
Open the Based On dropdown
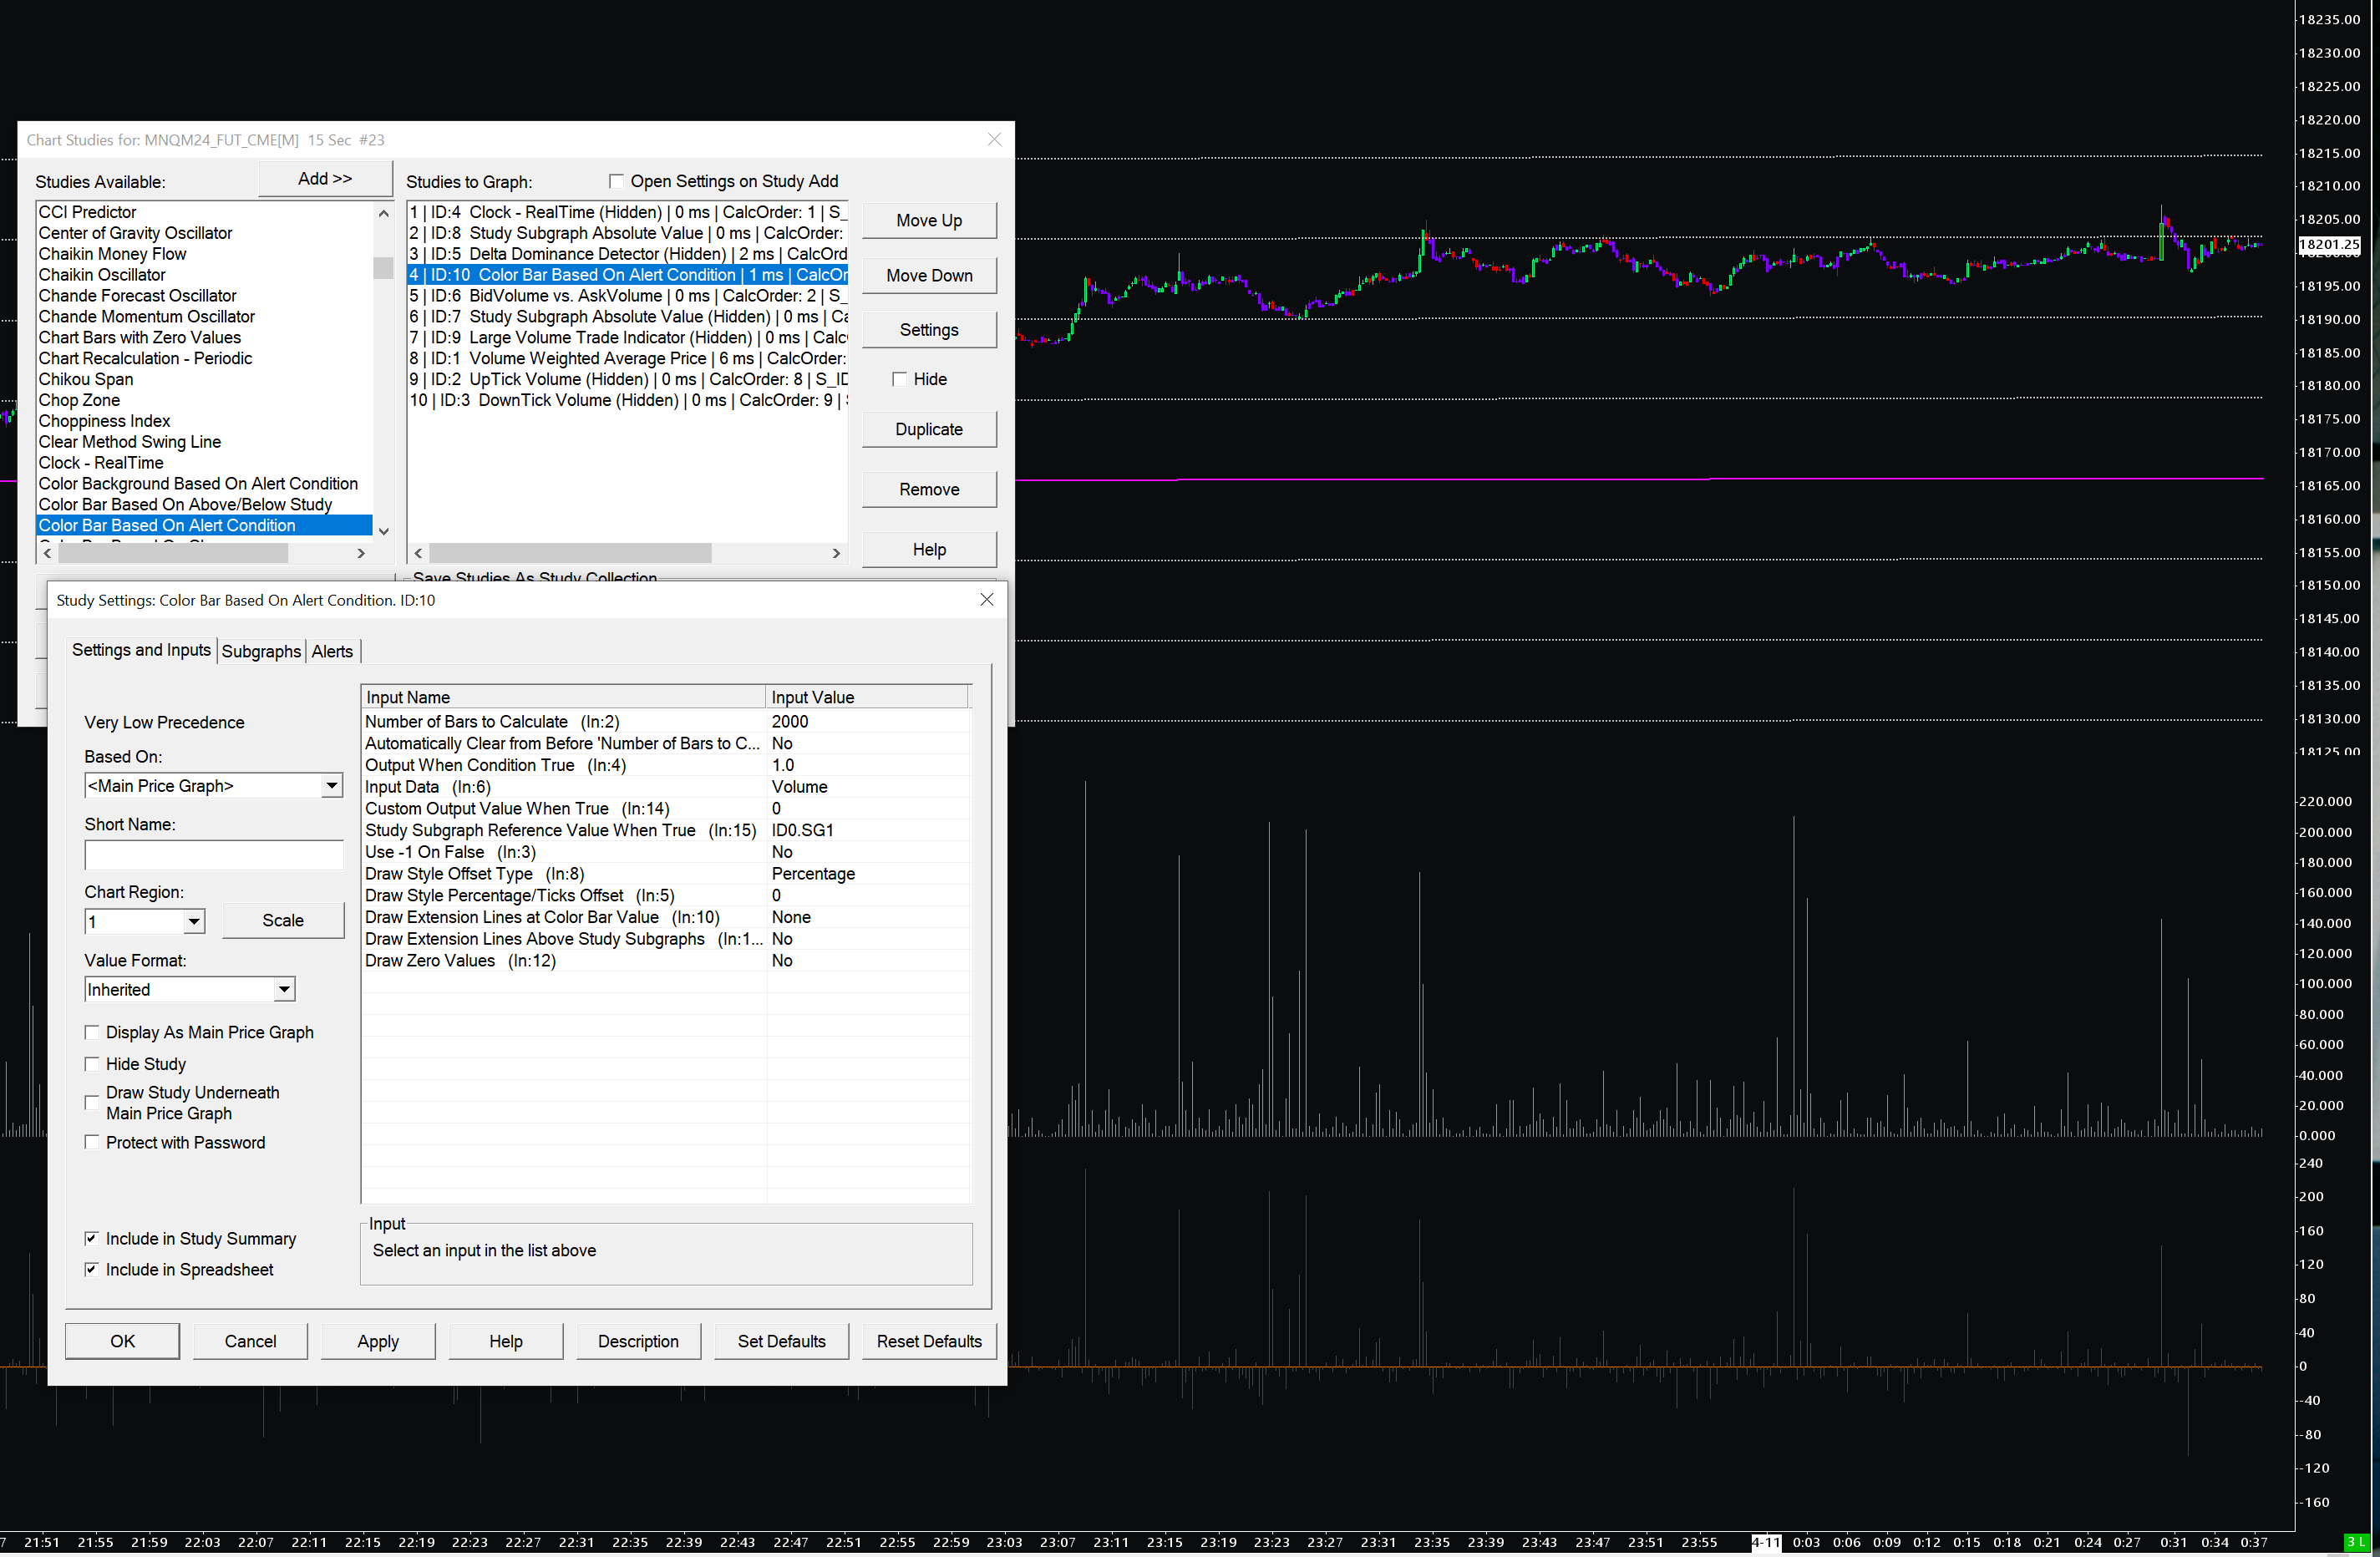[331, 786]
